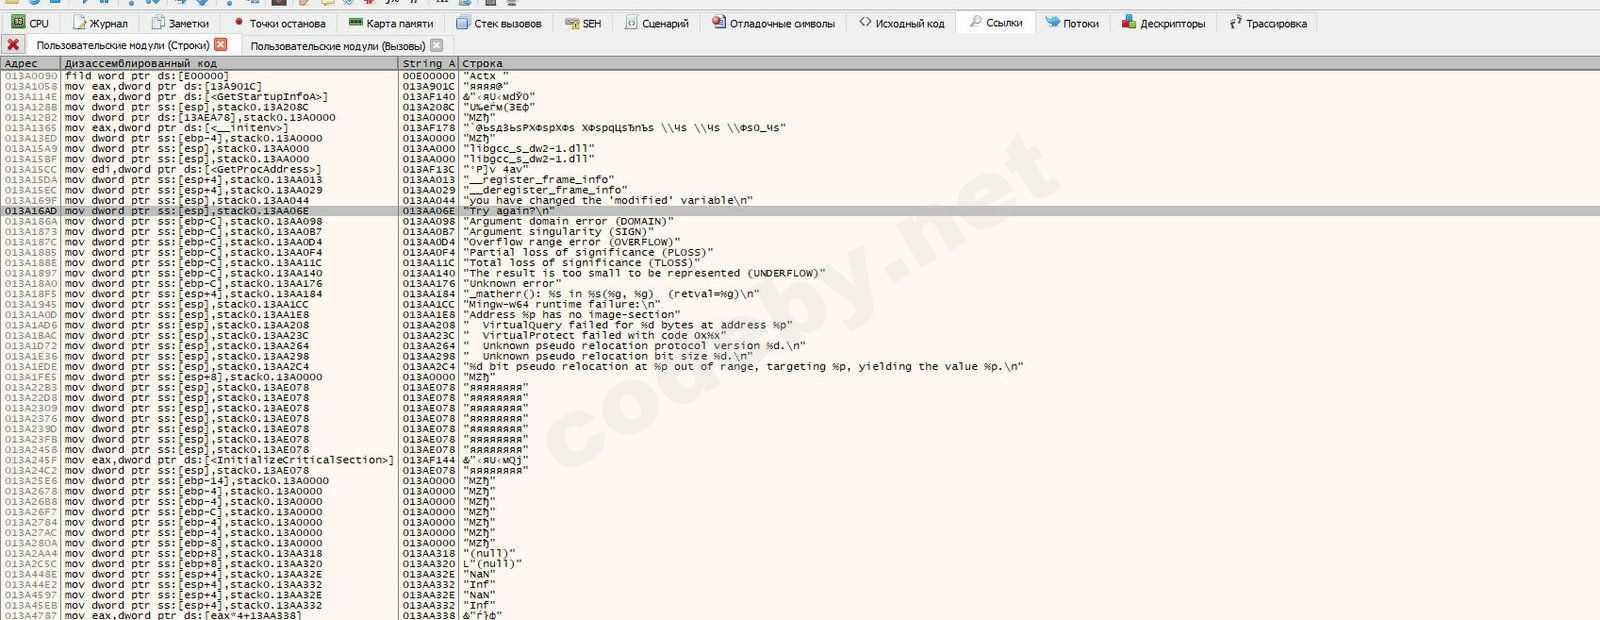Image resolution: width=1600 pixels, height=620 pixels.
Task: Open the Заметки (notes) tab
Action: [x=180, y=23]
